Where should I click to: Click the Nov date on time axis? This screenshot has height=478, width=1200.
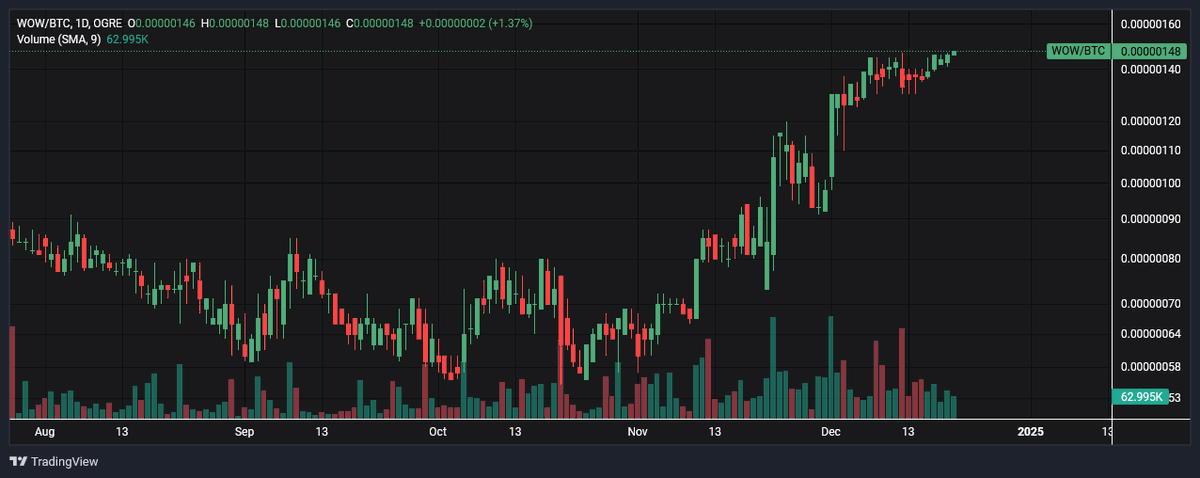coord(638,432)
